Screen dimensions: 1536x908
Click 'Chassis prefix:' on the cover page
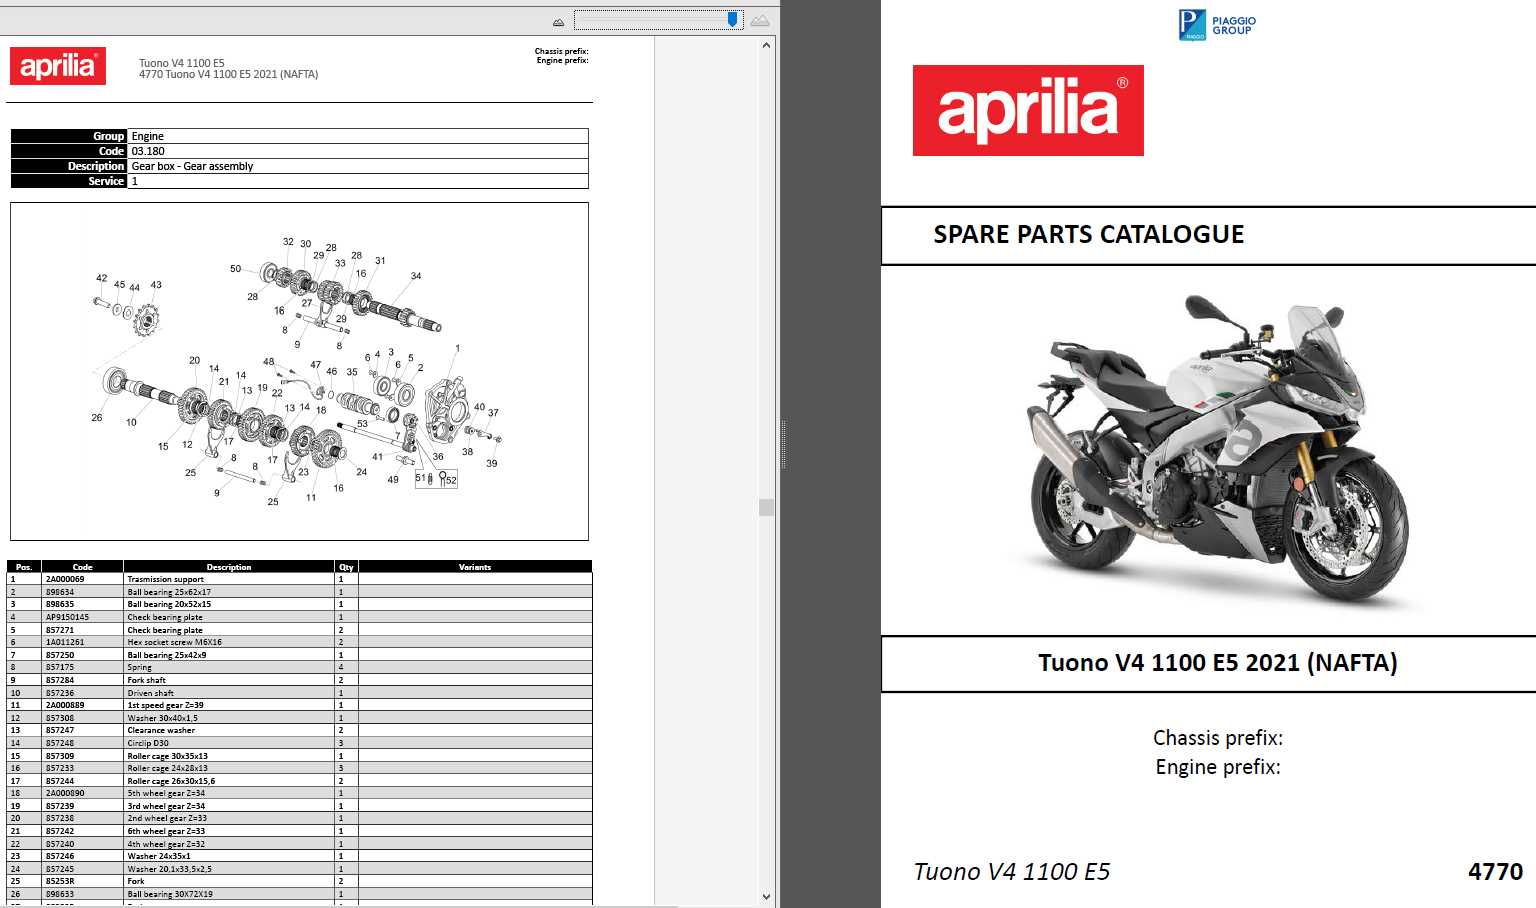coord(1217,738)
